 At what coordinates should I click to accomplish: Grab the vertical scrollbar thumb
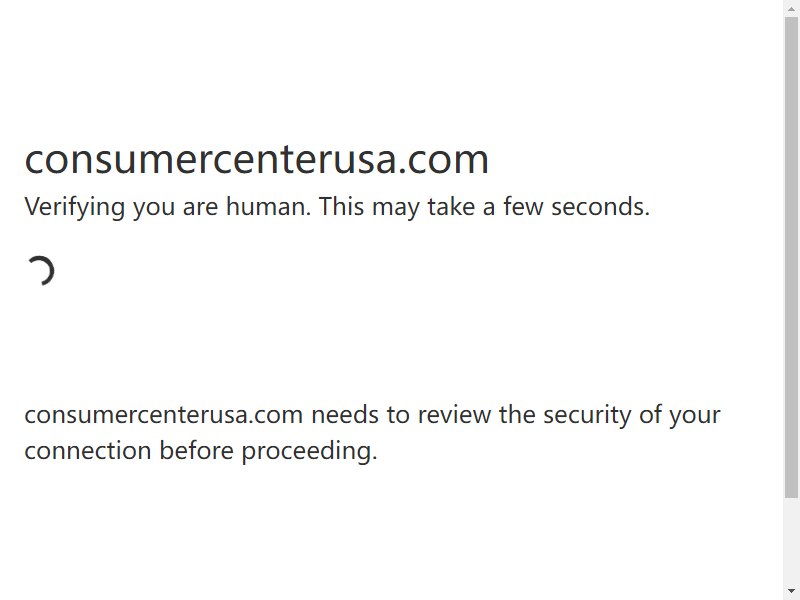point(791,258)
